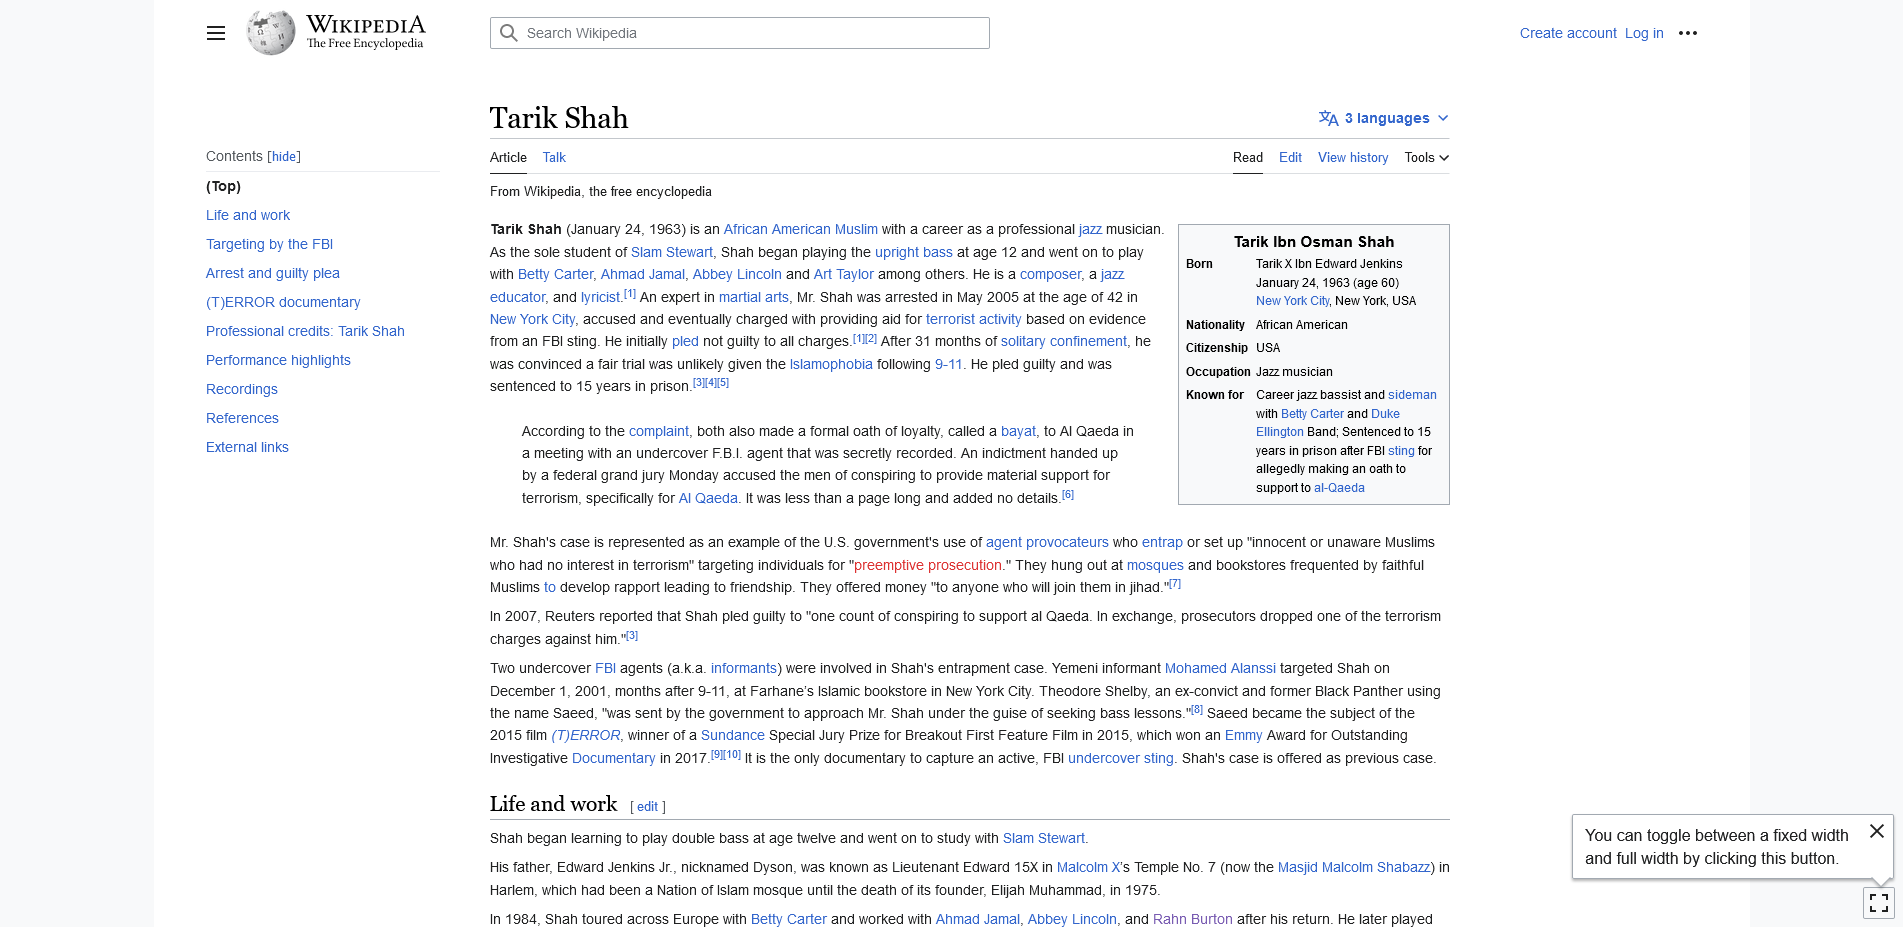The height and width of the screenshot is (927, 1903).
Task: Open the Ahmad Jamal link in intro
Action: tap(643, 274)
